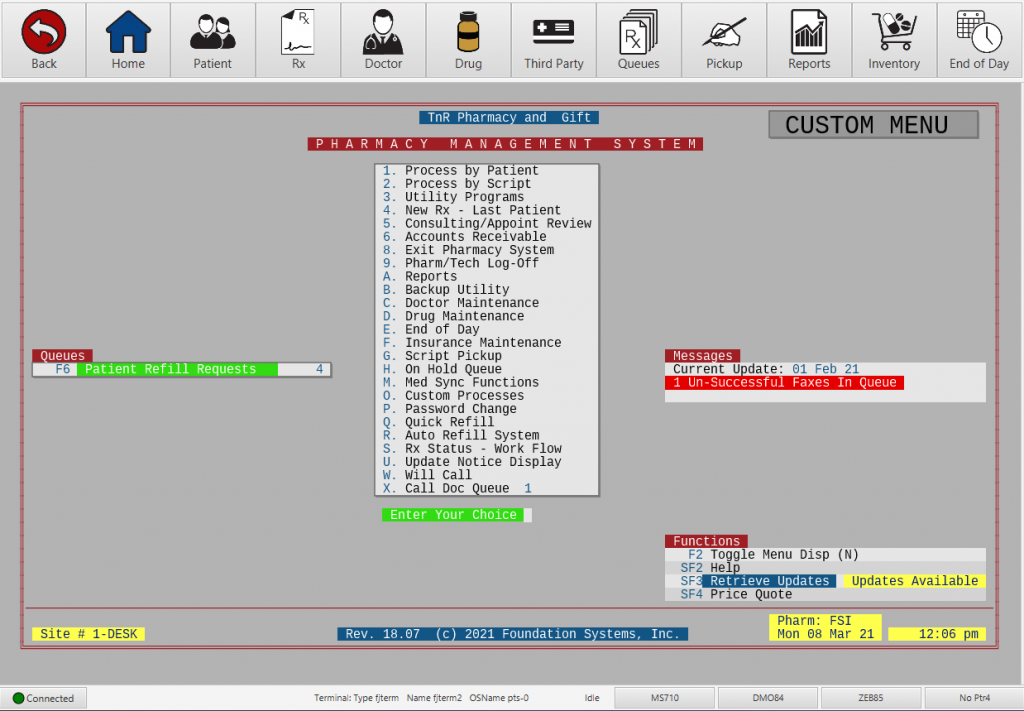Click the Messages section header

[x=703, y=356]
